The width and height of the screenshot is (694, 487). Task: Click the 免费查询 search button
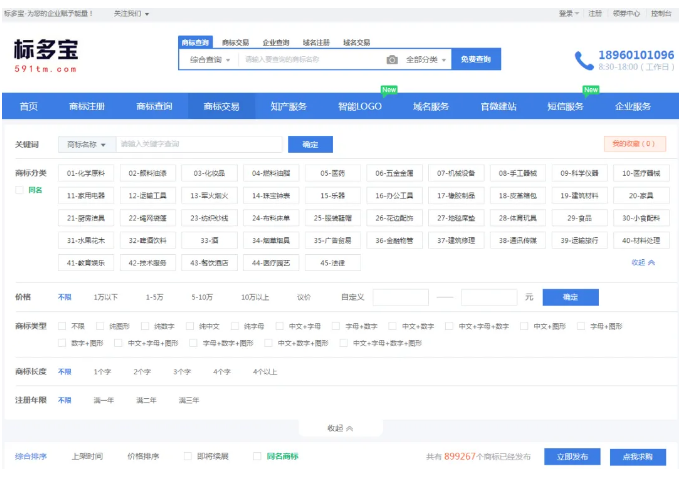[x=476, y=60]
